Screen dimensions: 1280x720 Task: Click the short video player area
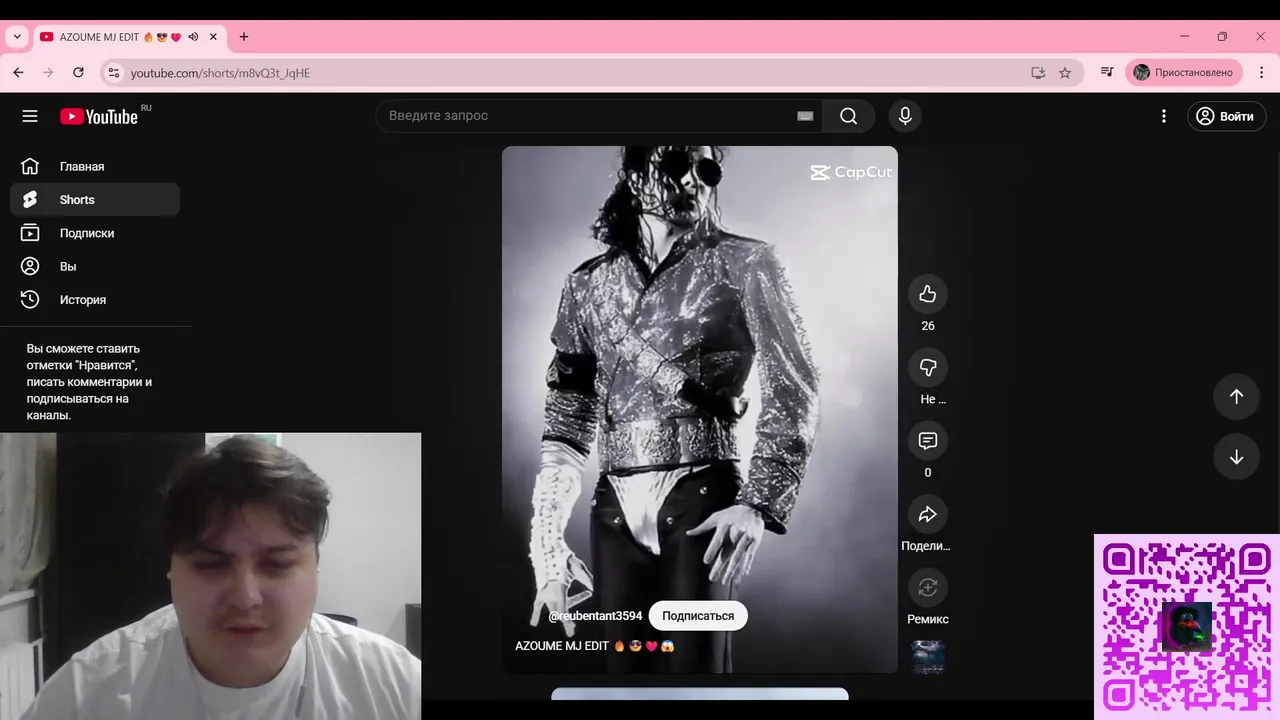click(700, 410)
